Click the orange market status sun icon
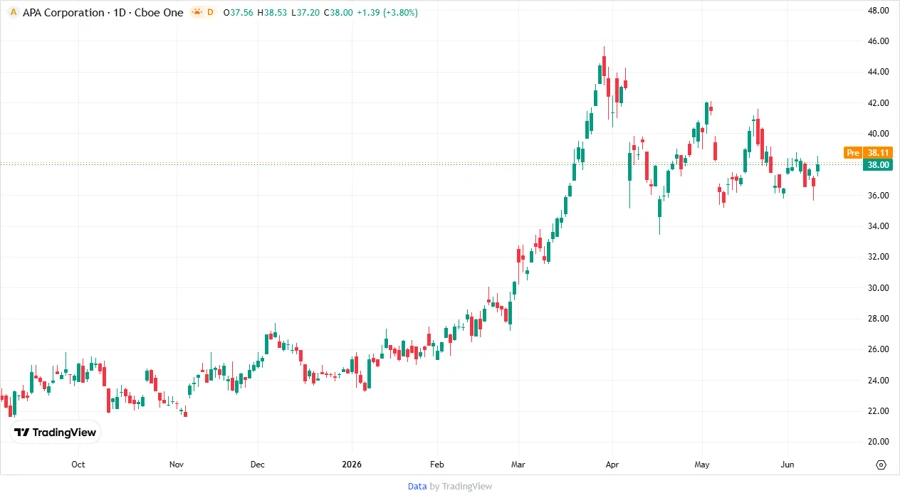This screenshot has height=498, width=900. pyautogui.click(x=197, y=12)
